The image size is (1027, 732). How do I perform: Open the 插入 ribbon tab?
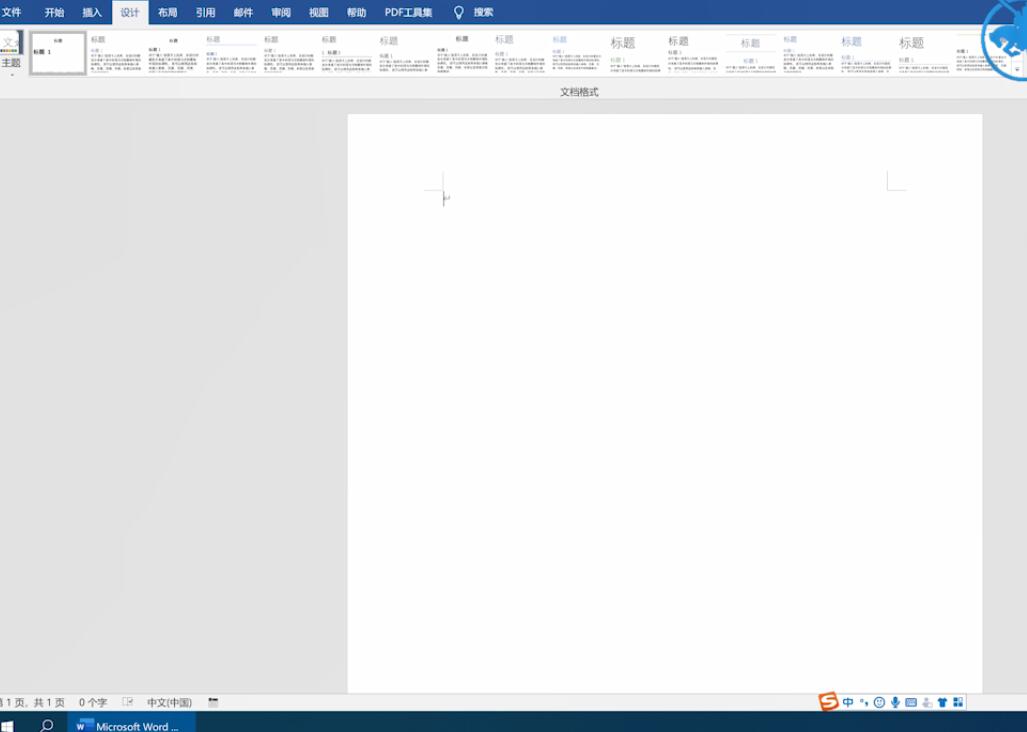click(92, 12)
